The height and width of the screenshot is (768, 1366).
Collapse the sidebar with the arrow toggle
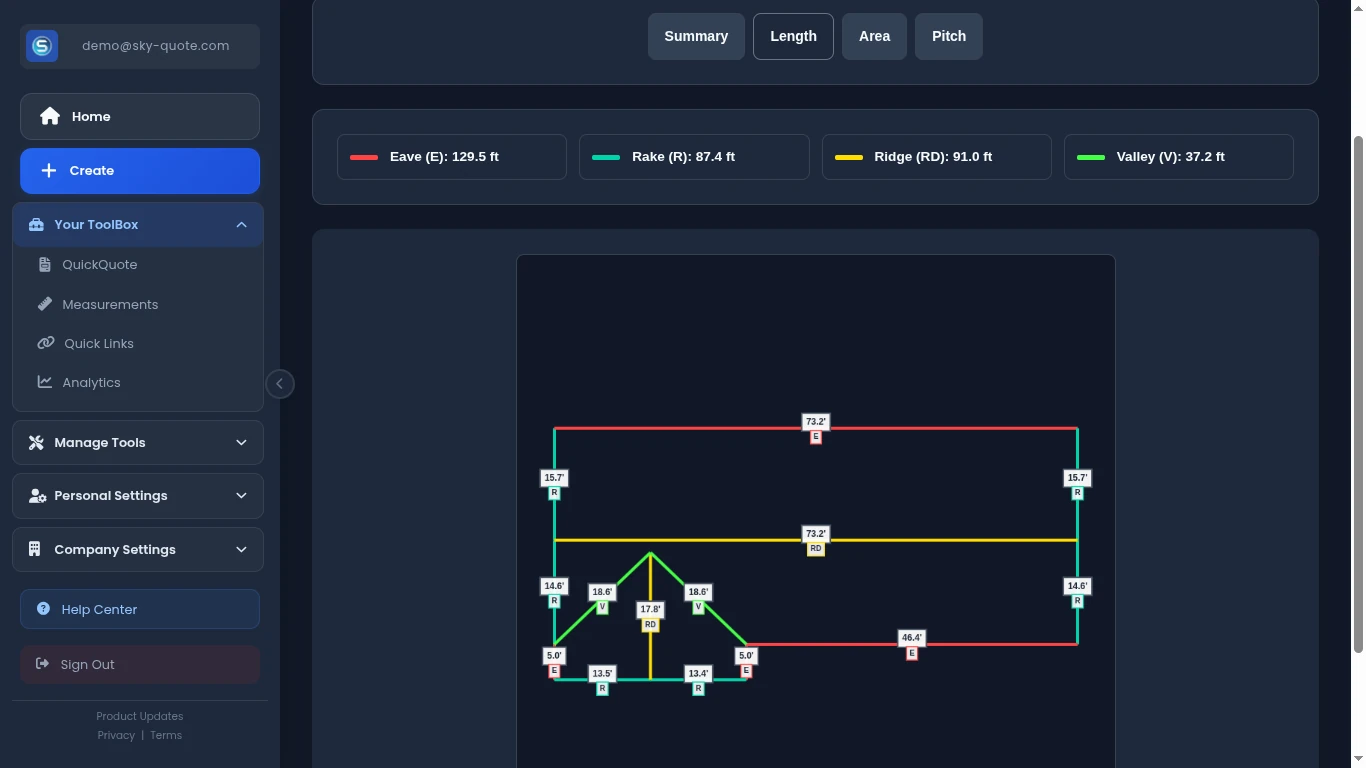pos(280,383)
